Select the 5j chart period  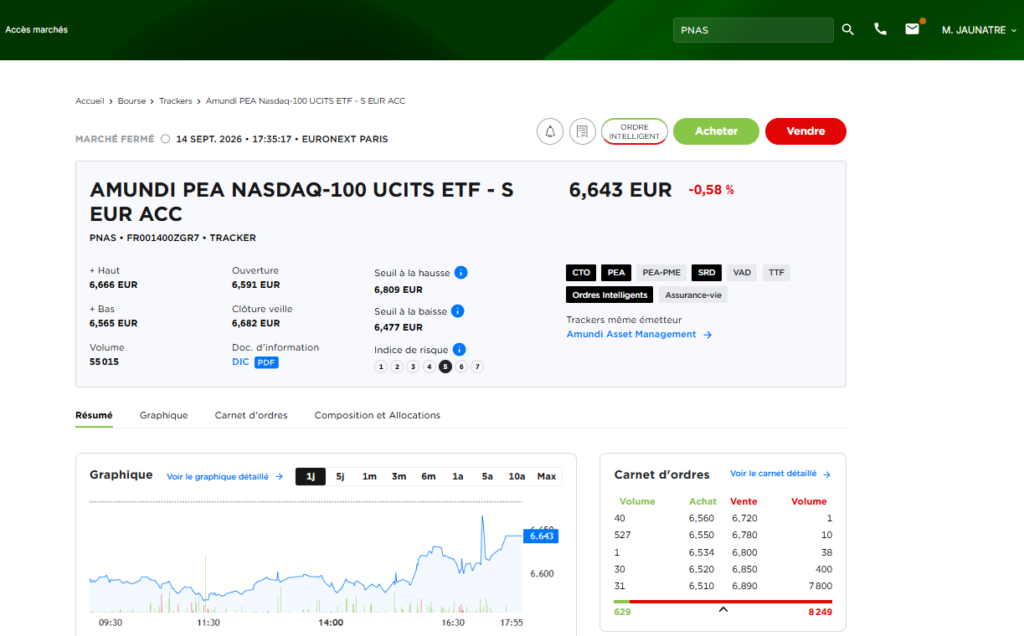(340, 477)
